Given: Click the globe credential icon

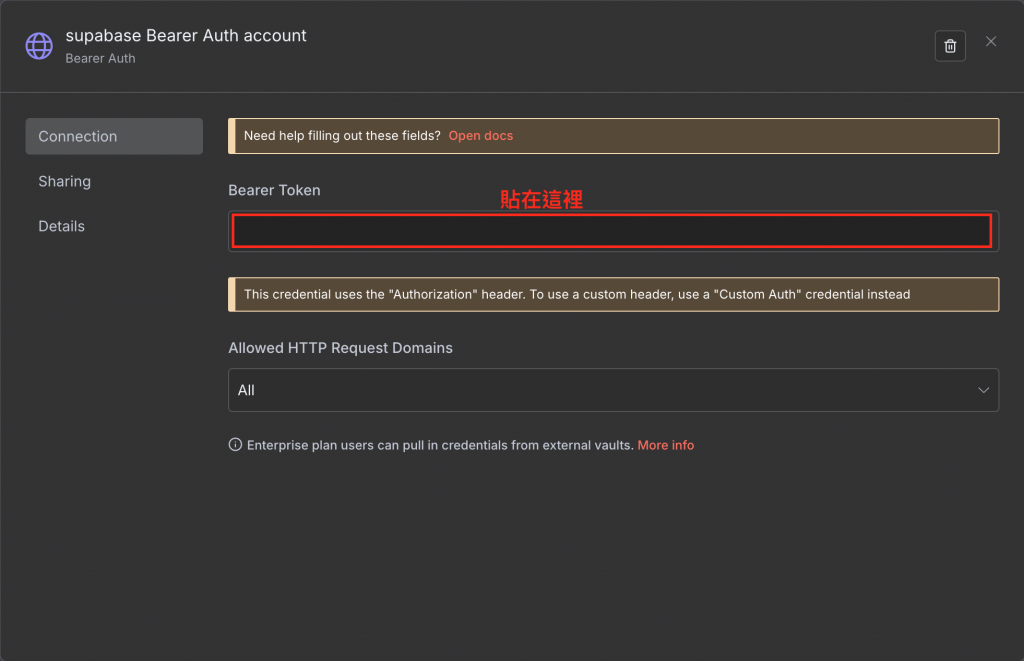Looking at the screenshot, I should tap(39, 46).
